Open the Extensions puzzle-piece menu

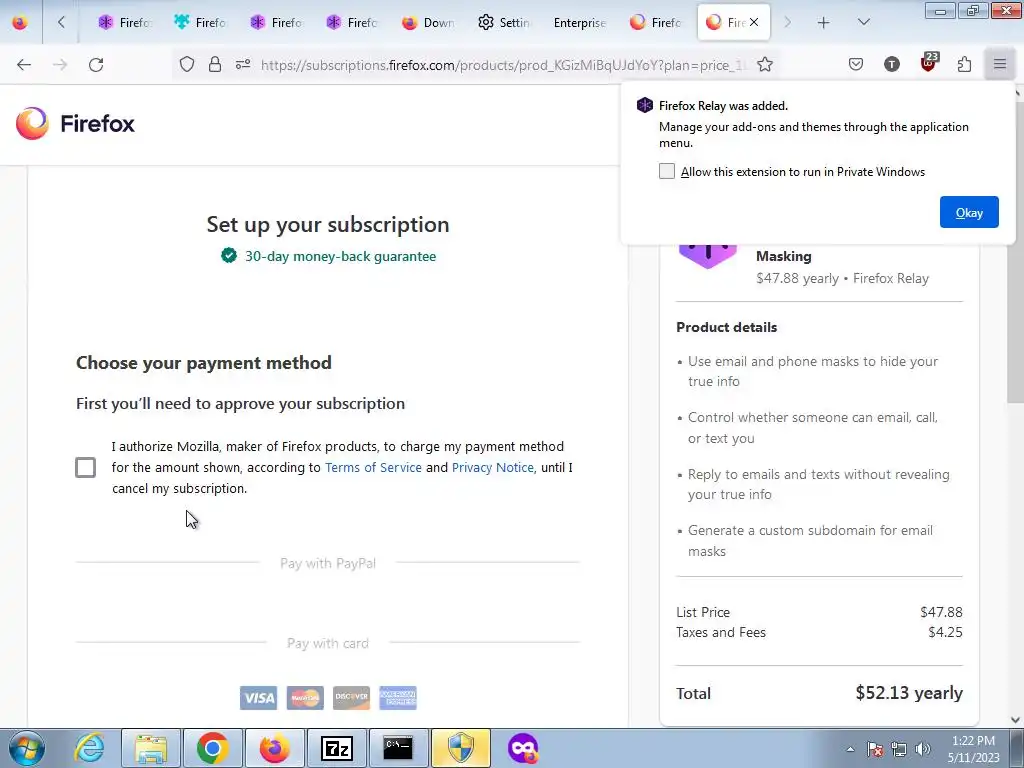click(x=964, y=64)
